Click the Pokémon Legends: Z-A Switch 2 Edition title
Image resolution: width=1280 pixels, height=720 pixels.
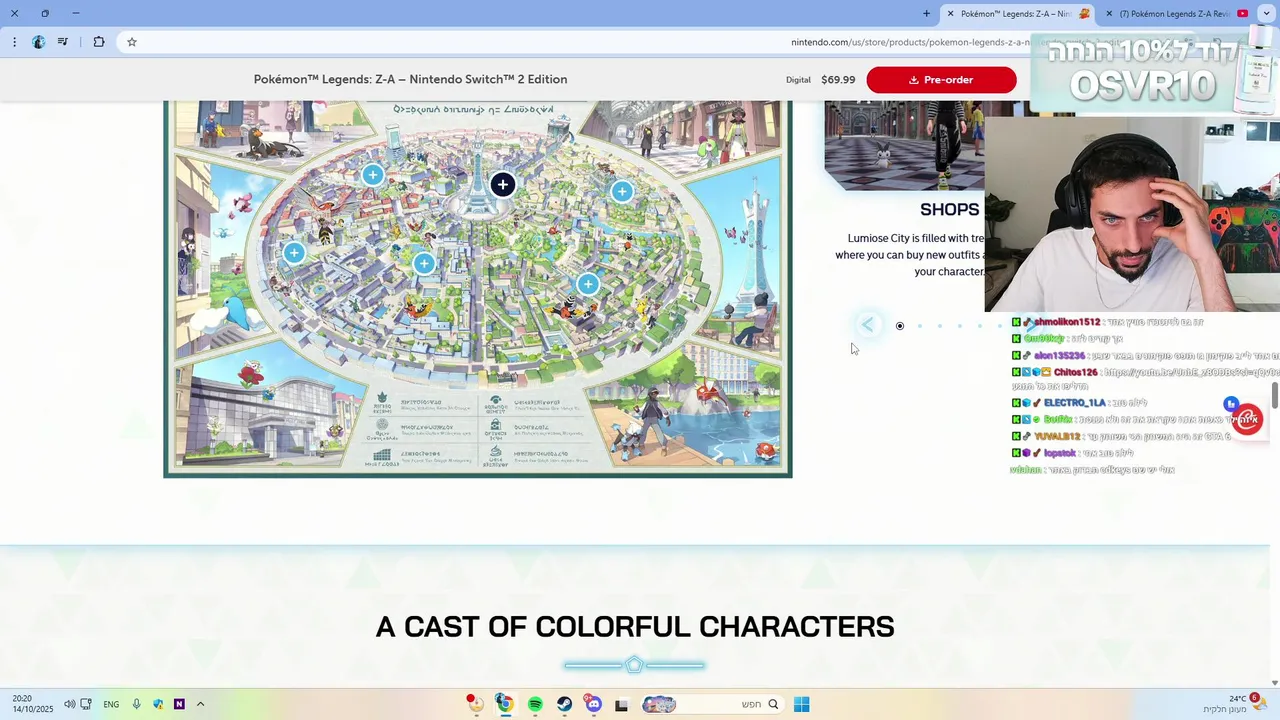tap(410, 80)
